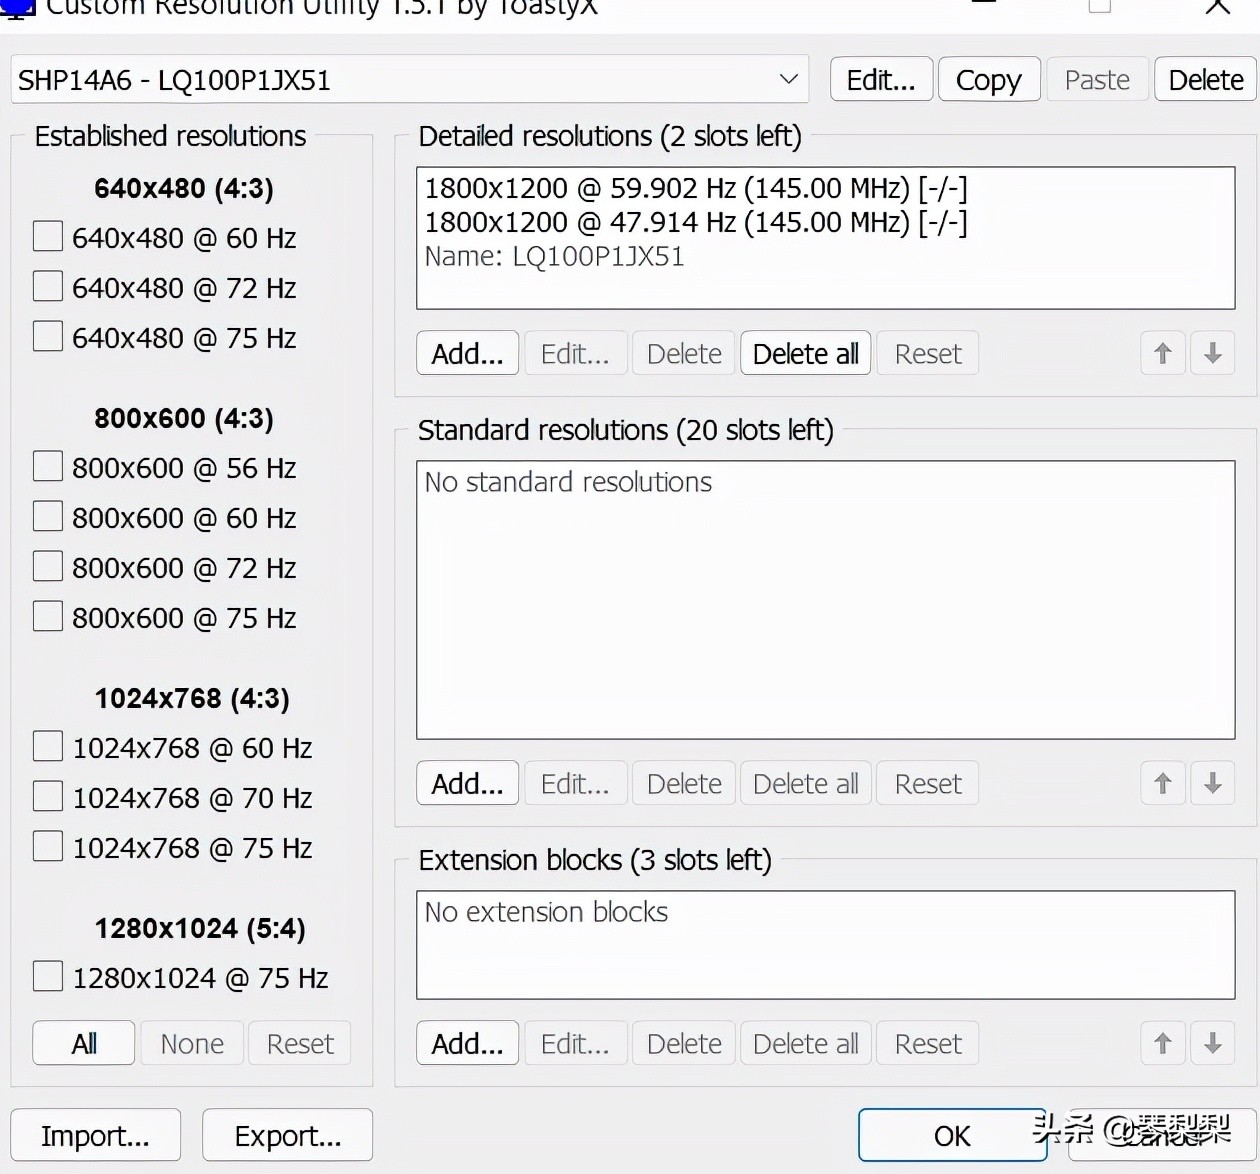Click the up arrow in Standard resolutions section
The height and width of the screenshot is (1174, 1260).
click(1162, 783)
